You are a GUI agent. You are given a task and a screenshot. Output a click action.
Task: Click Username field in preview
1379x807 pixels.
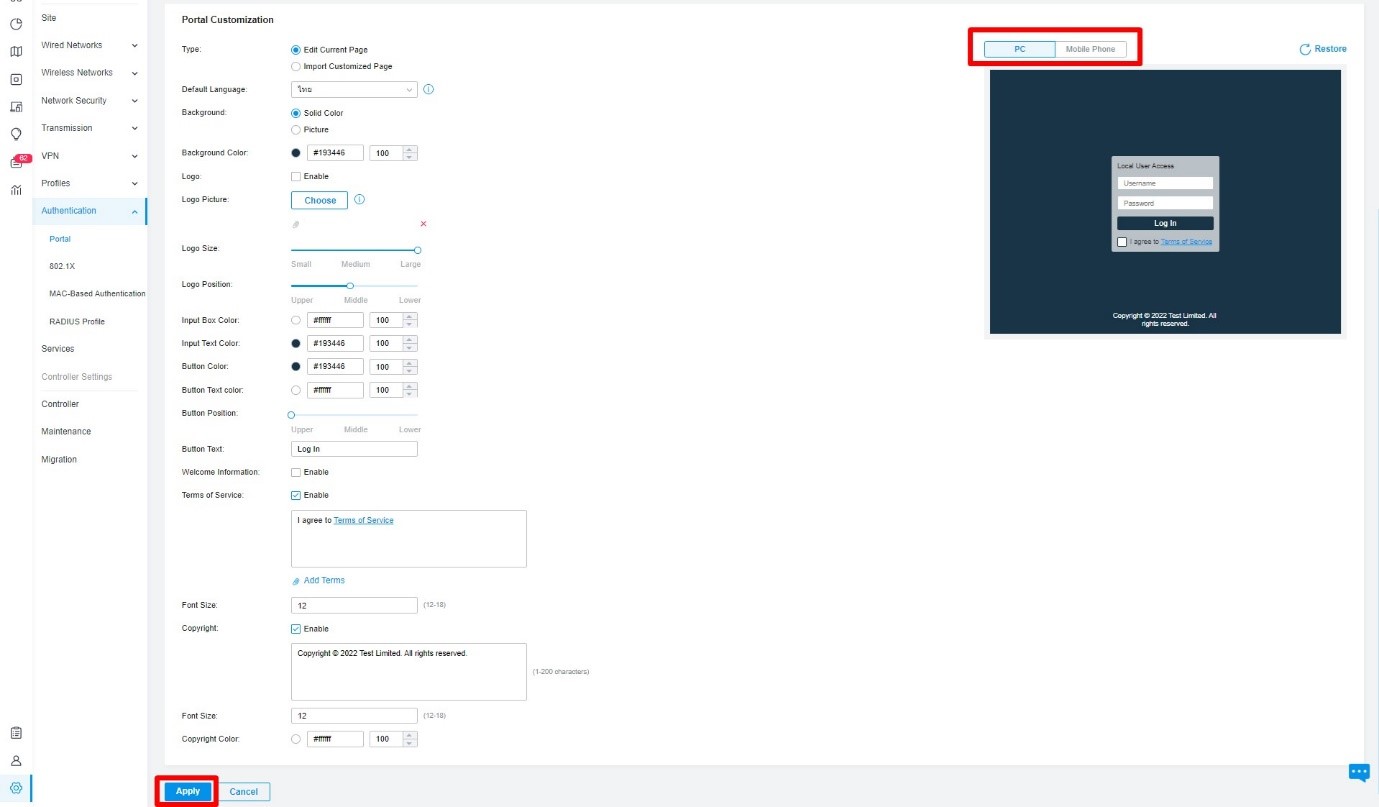pos(1165,183)
